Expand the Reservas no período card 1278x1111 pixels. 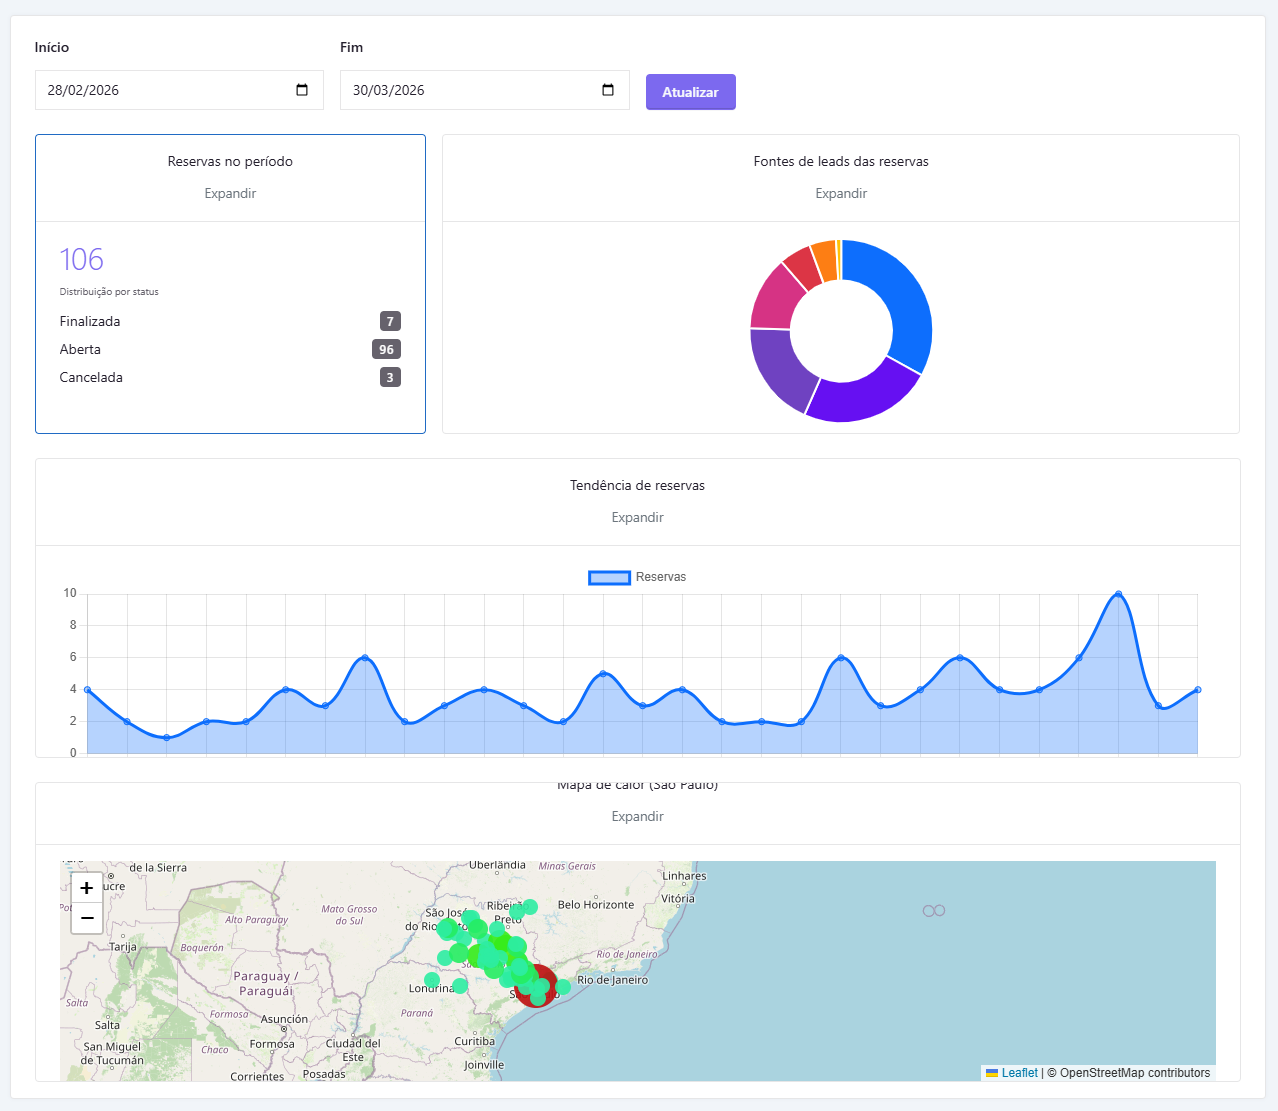pos(230,193)
